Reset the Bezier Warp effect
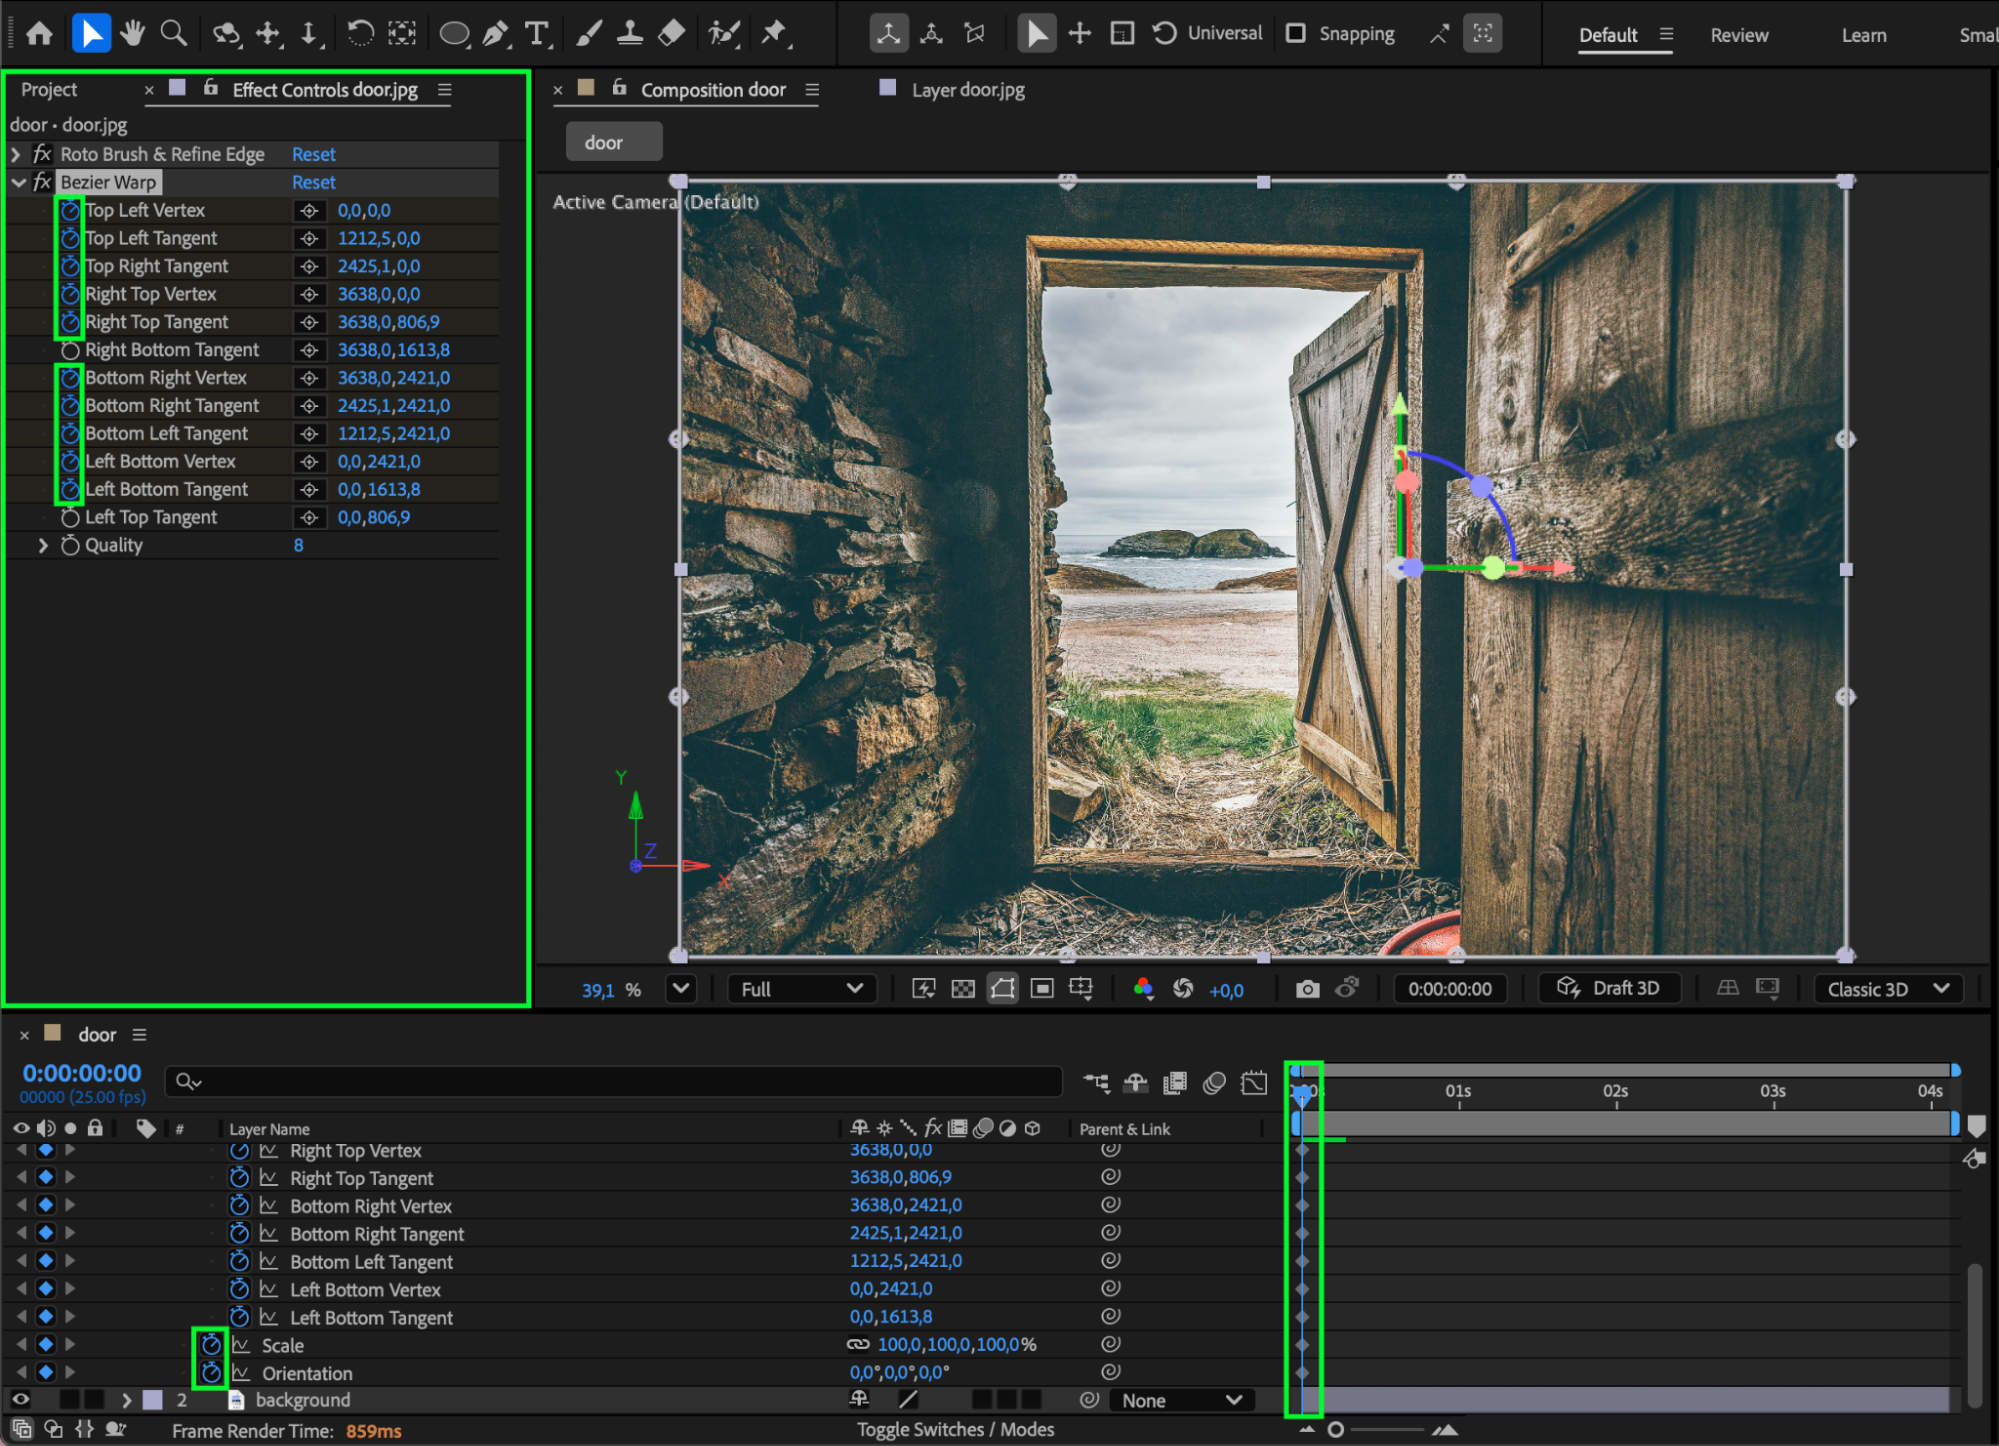 coord(313,182)
